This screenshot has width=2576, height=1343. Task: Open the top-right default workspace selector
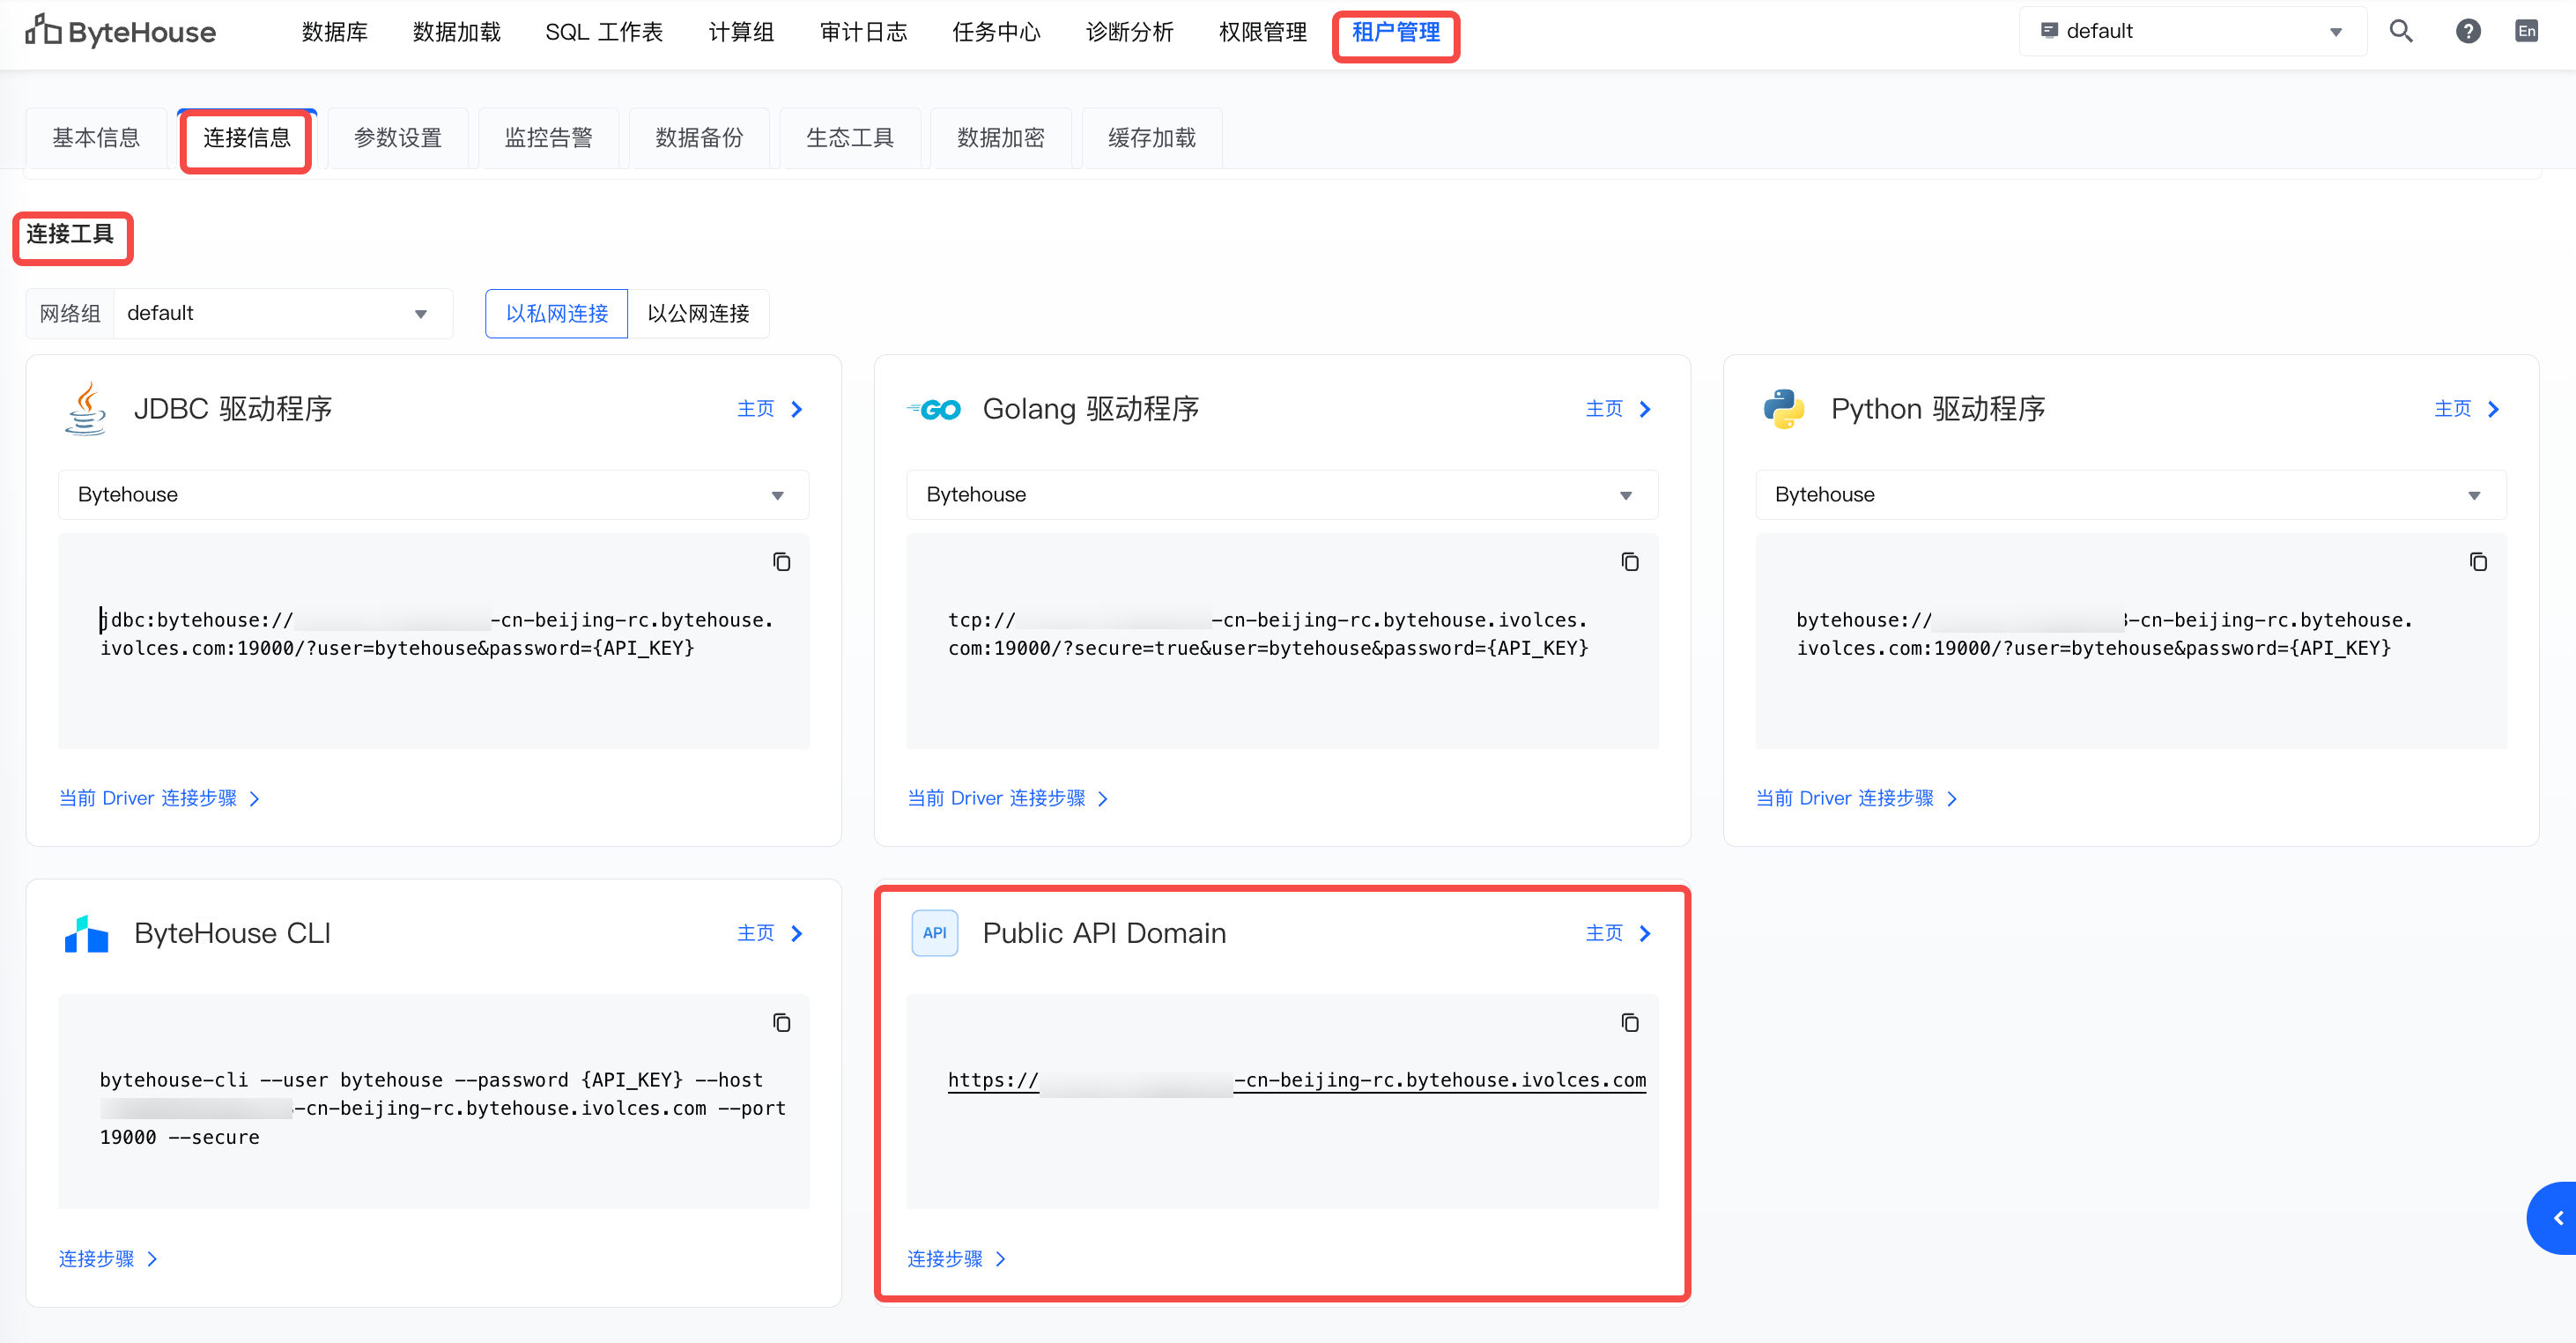[2191, 31]
